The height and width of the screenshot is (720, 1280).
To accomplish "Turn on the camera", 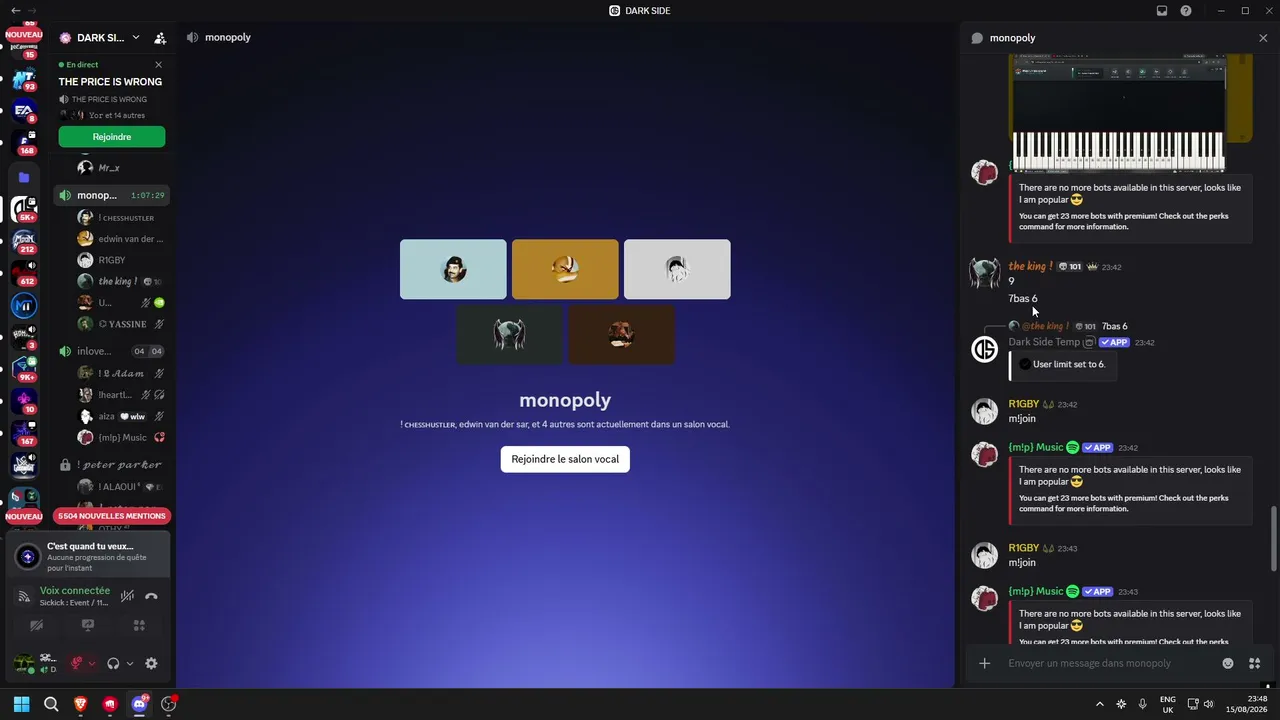I will tap(37, 626).
